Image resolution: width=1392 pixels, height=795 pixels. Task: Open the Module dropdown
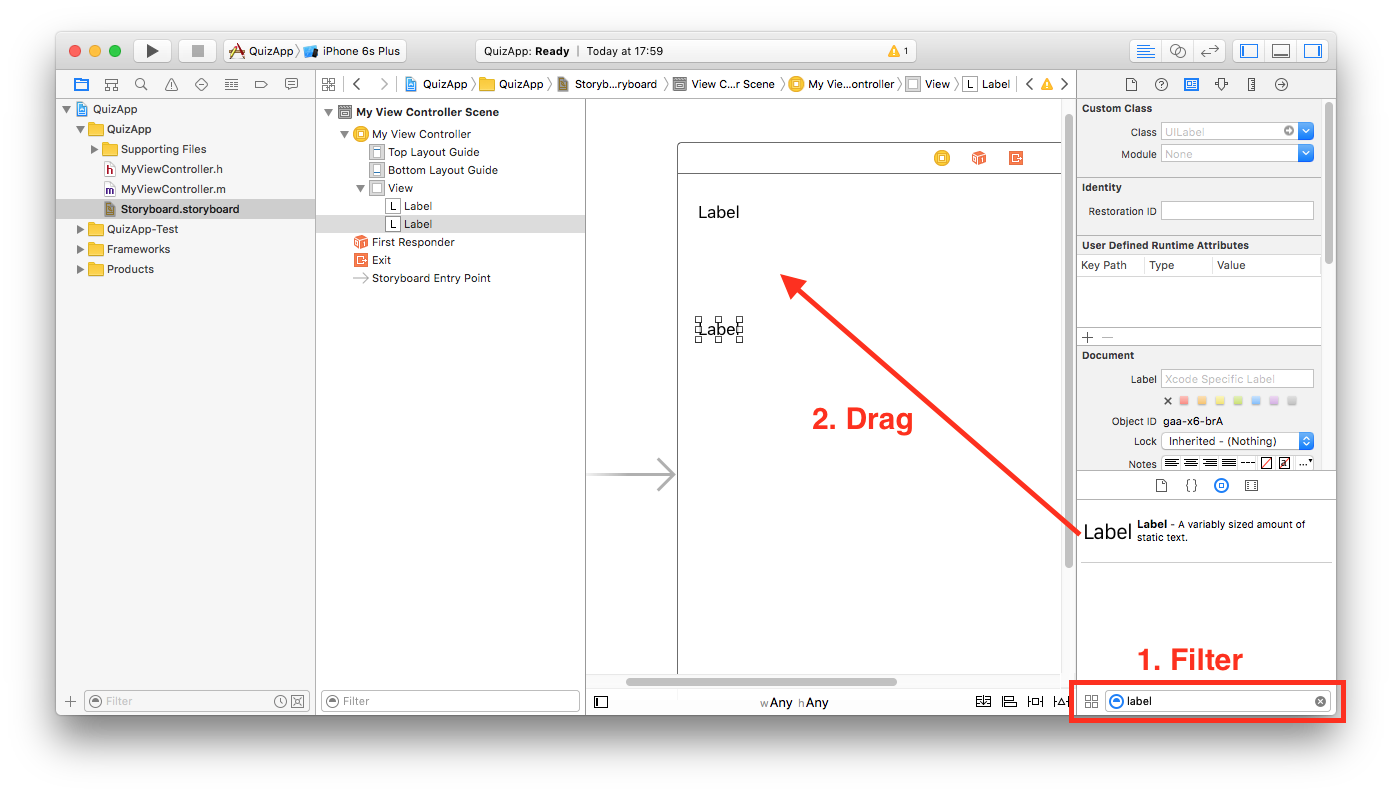[1306, 154]
